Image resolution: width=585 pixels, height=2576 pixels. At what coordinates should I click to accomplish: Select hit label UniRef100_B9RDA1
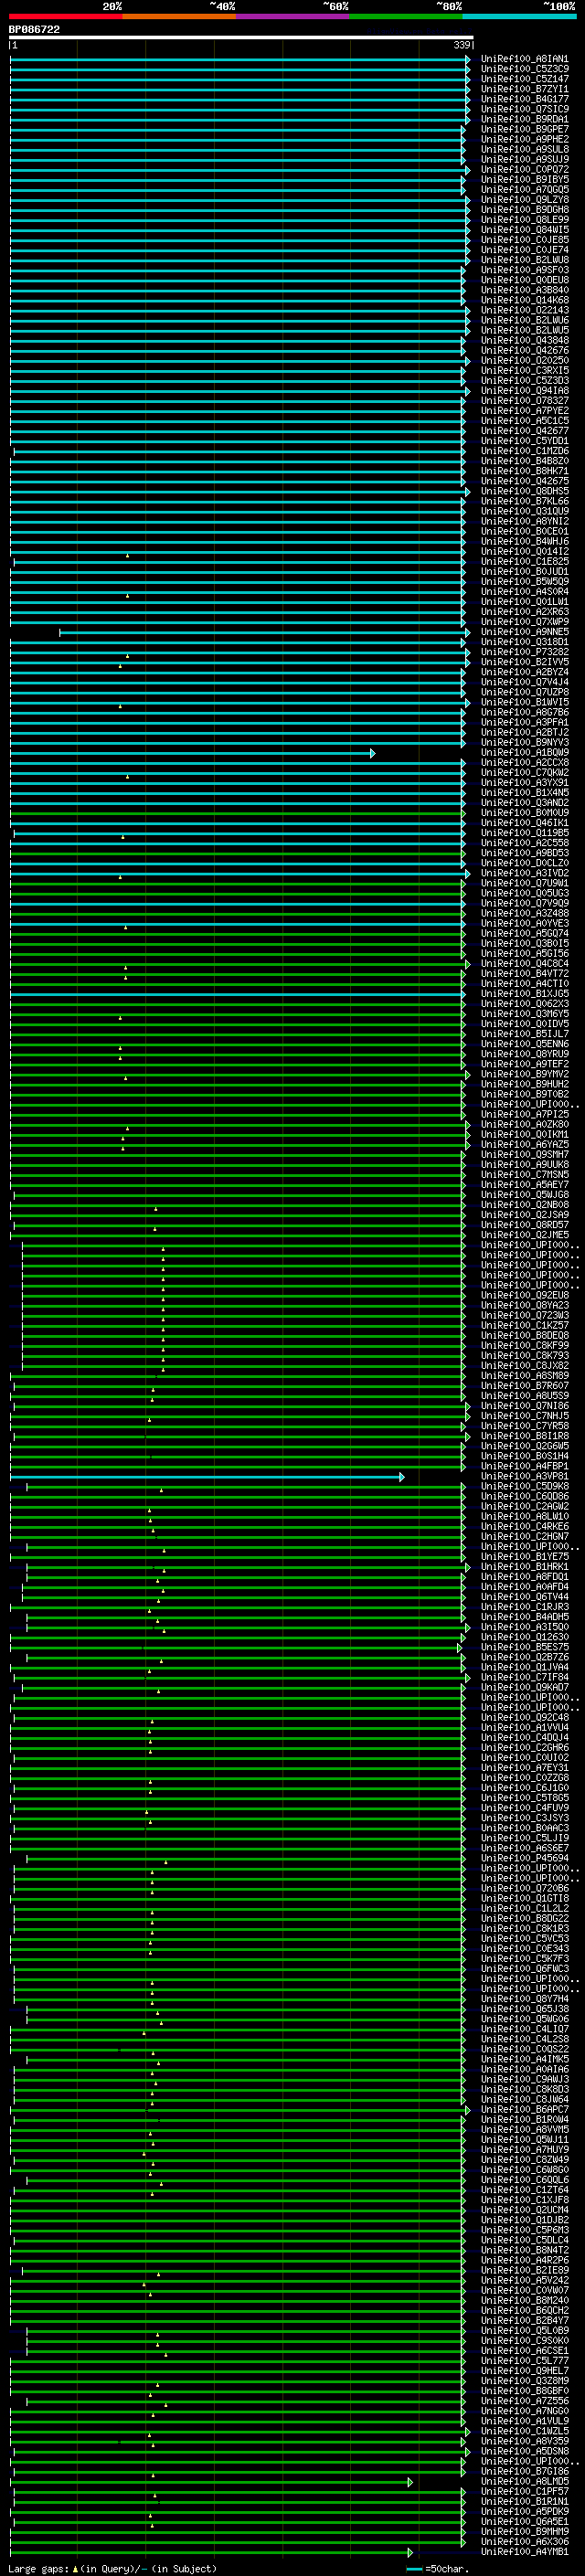pos(524,119)
